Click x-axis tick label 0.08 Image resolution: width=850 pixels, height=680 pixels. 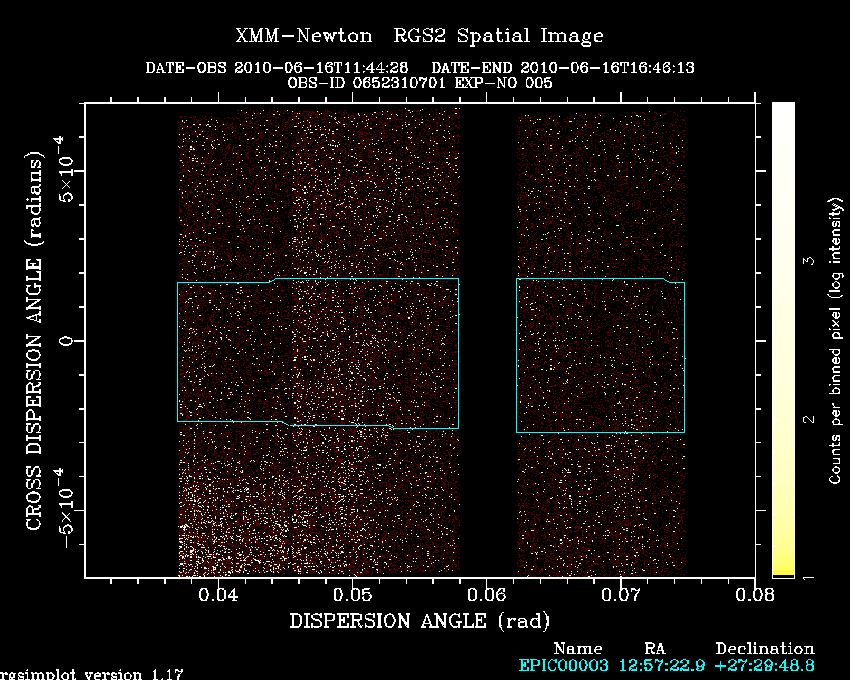(755, 595)
